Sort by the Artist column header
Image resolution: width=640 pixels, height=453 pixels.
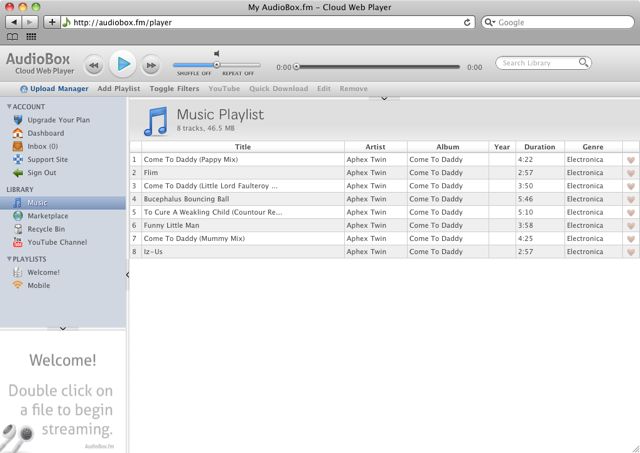tap(376, 147)
